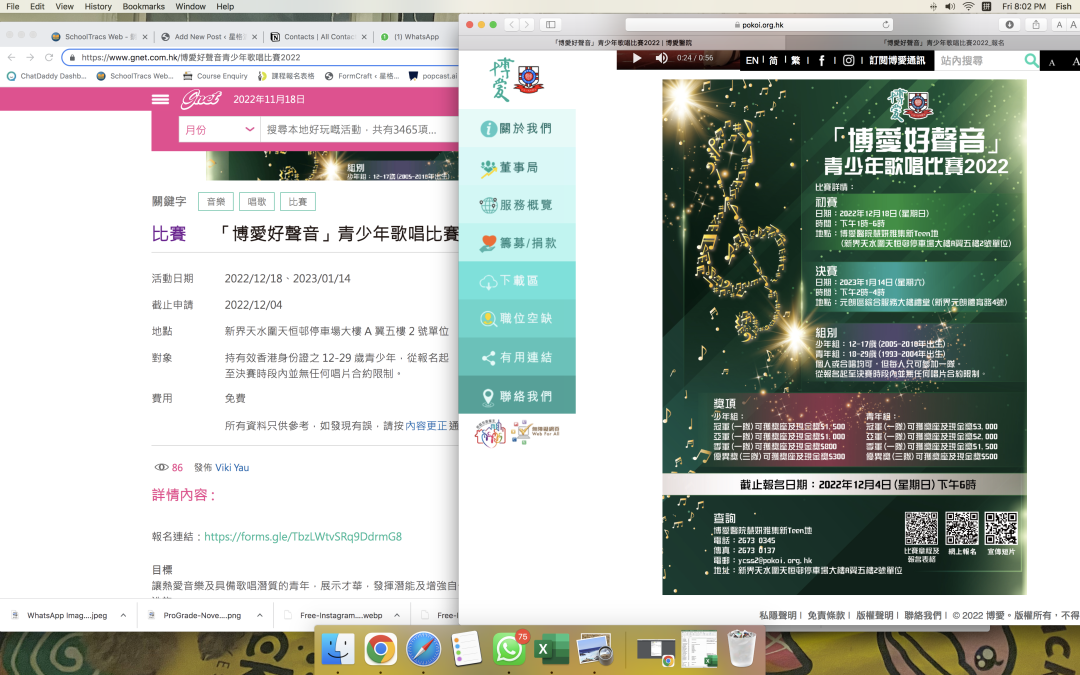The image size is (1080, 675).
Task: Expand options for WhatsApp Imag....jpeg download
Action: click(123, 615)
